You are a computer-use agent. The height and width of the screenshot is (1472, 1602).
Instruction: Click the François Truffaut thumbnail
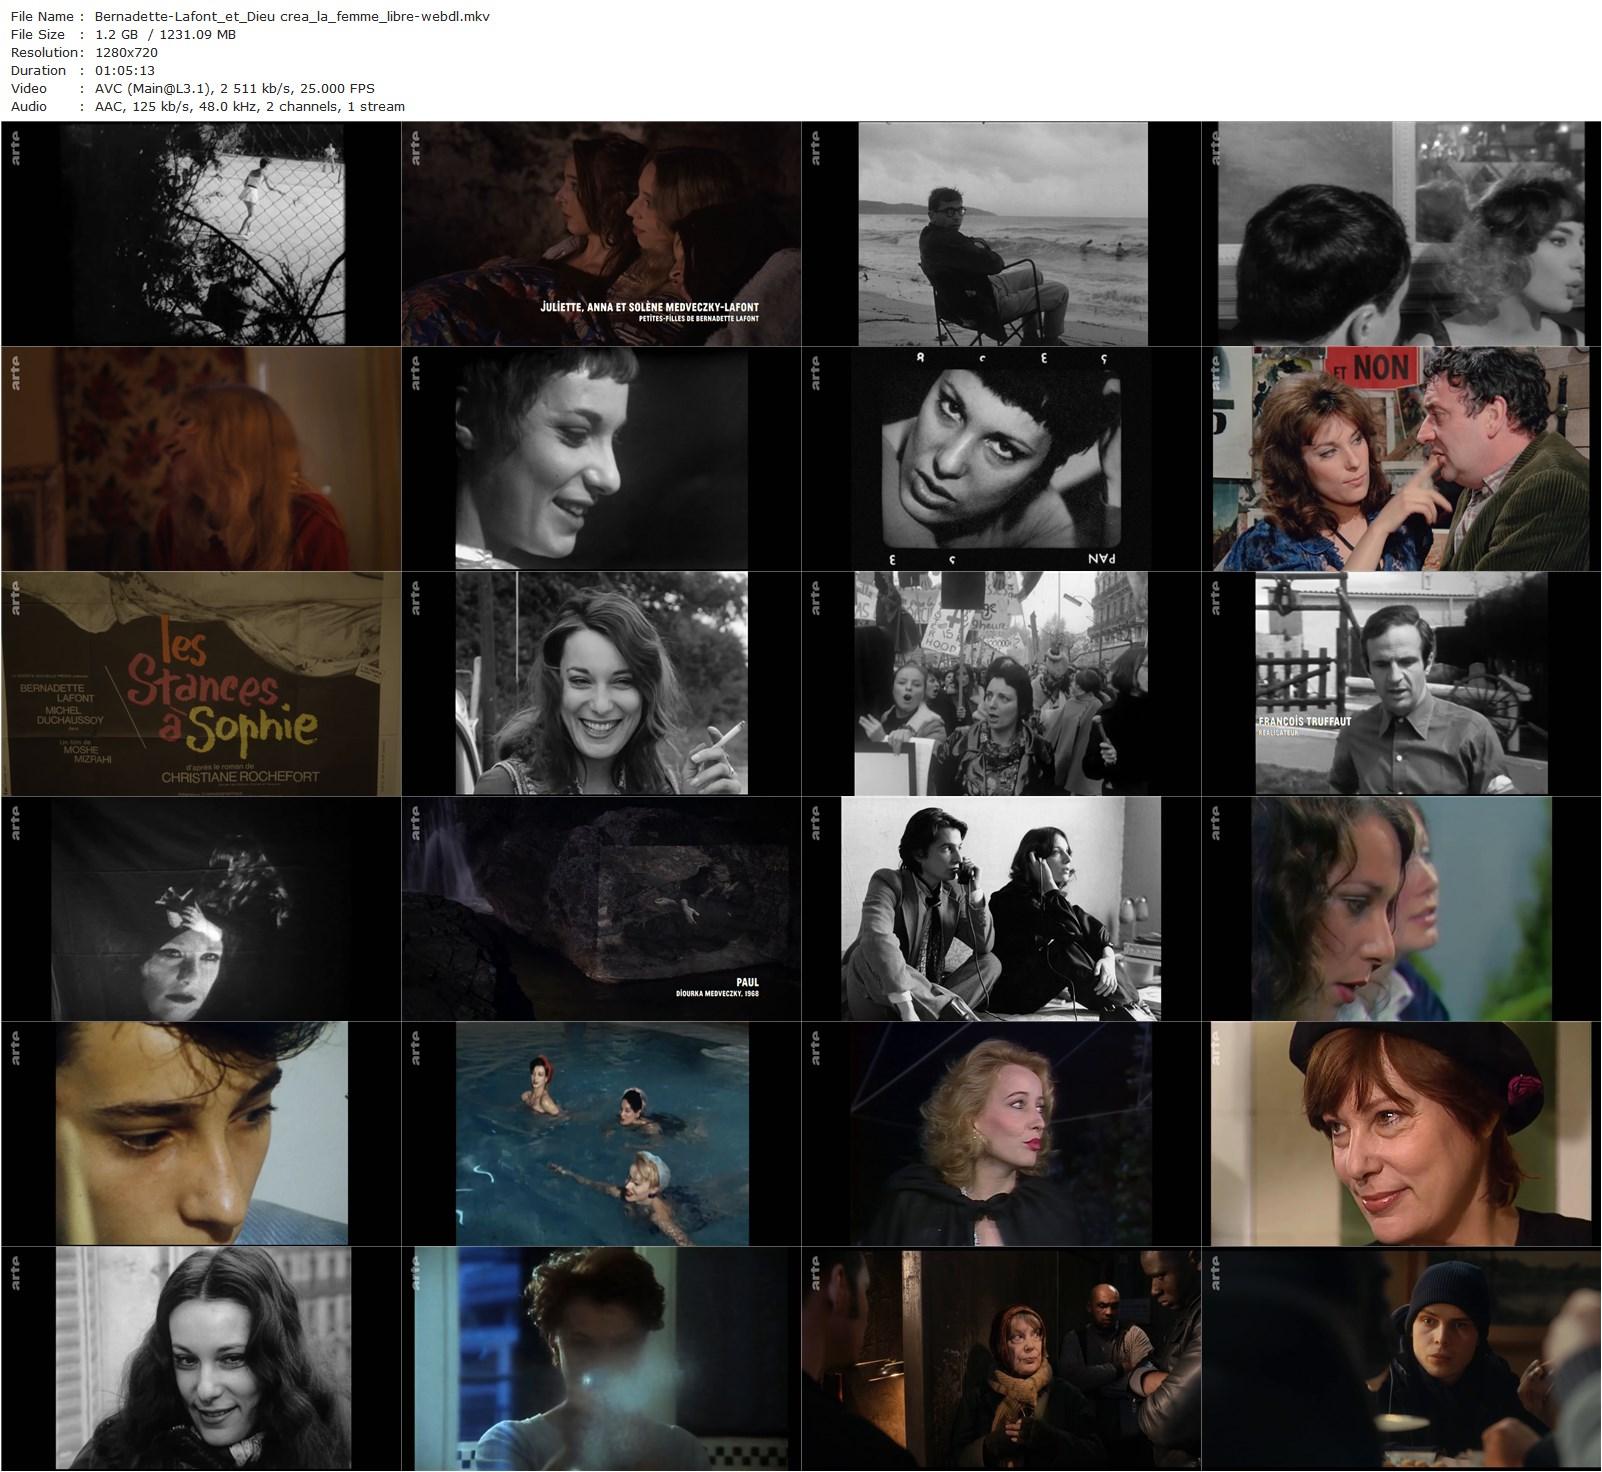pyautogui.click(x=1401, y=684)
